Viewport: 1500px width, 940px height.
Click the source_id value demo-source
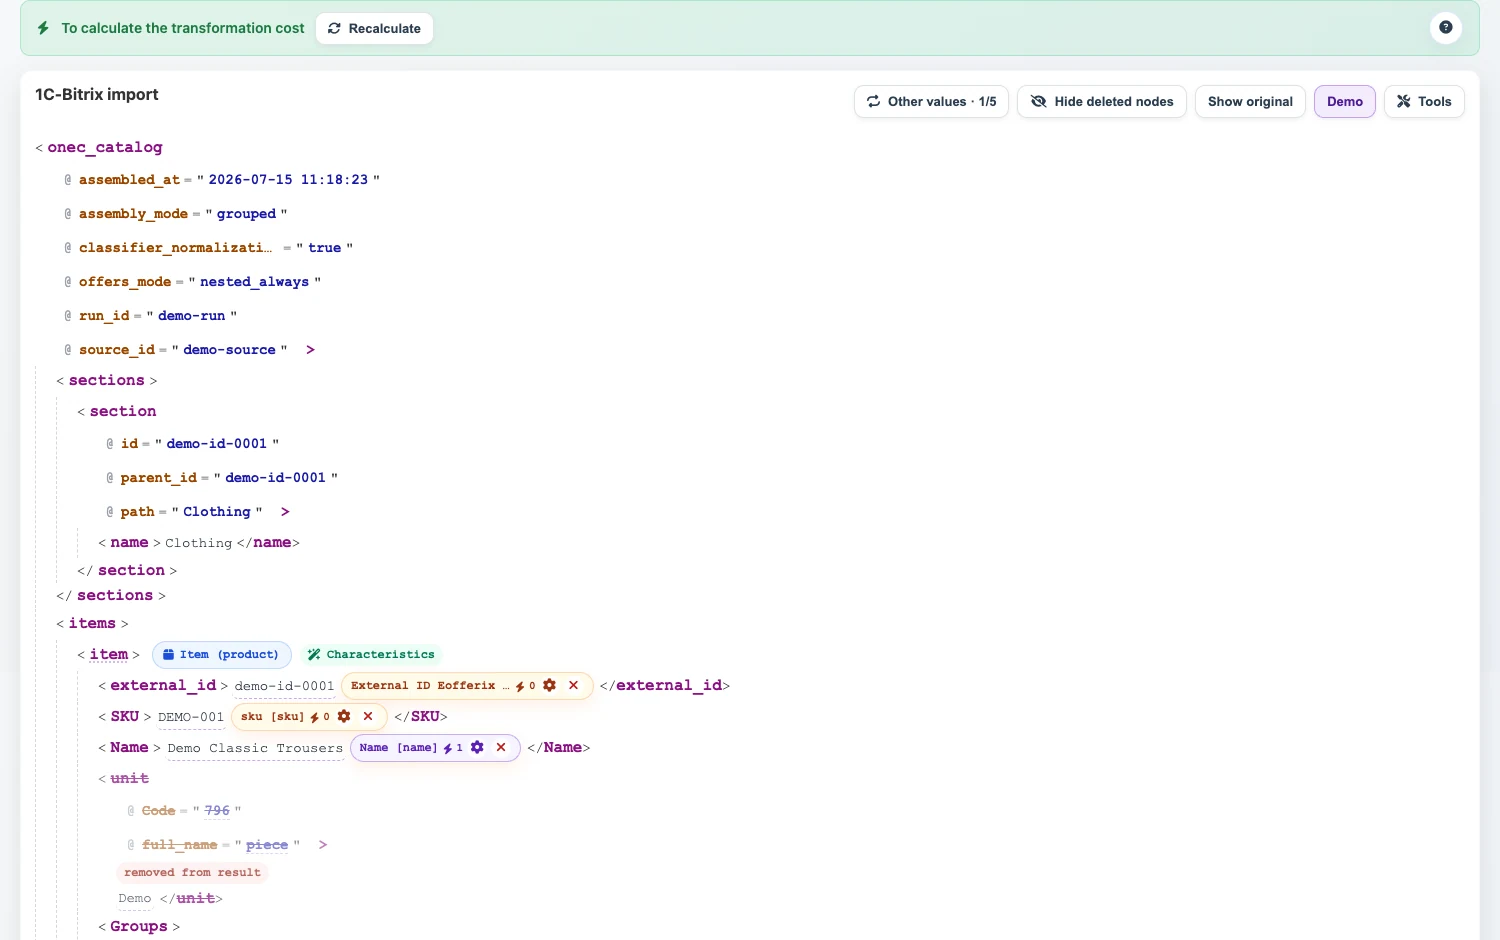pyautogui.click(x=229, y=350)
